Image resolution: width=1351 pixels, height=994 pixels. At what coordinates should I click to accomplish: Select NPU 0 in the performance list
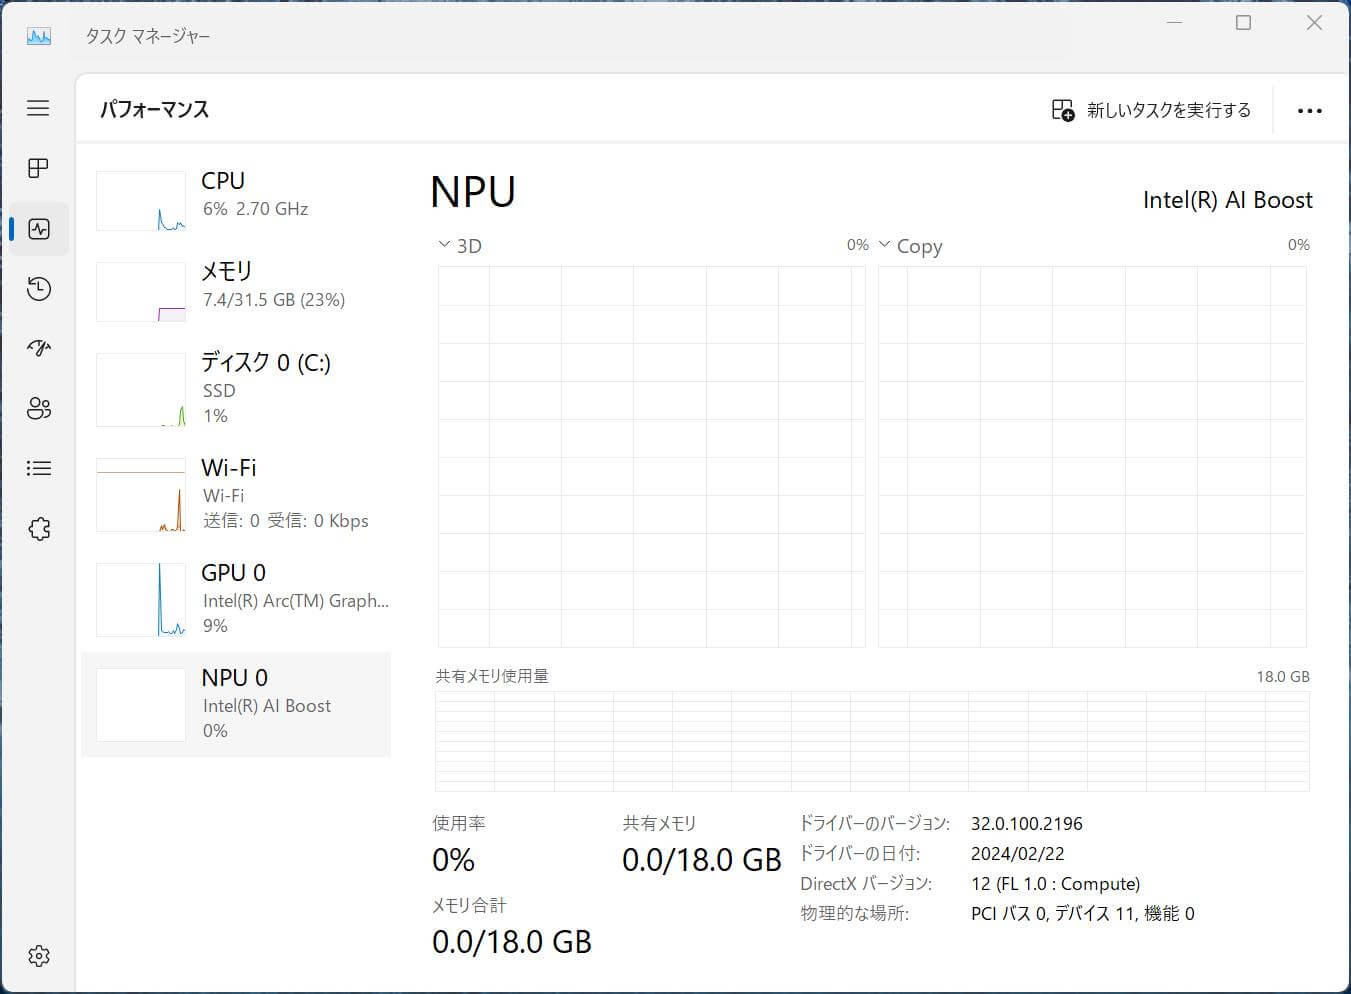click(x=236, y=705)
